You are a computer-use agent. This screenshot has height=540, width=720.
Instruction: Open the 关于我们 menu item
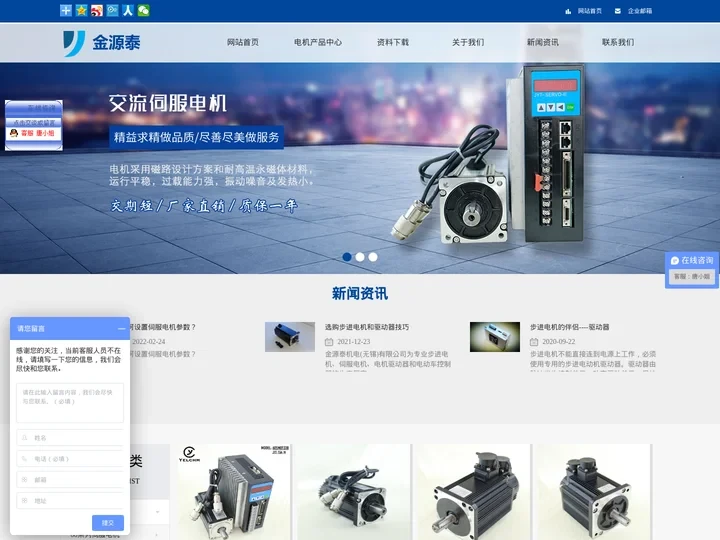coord(468,42)
